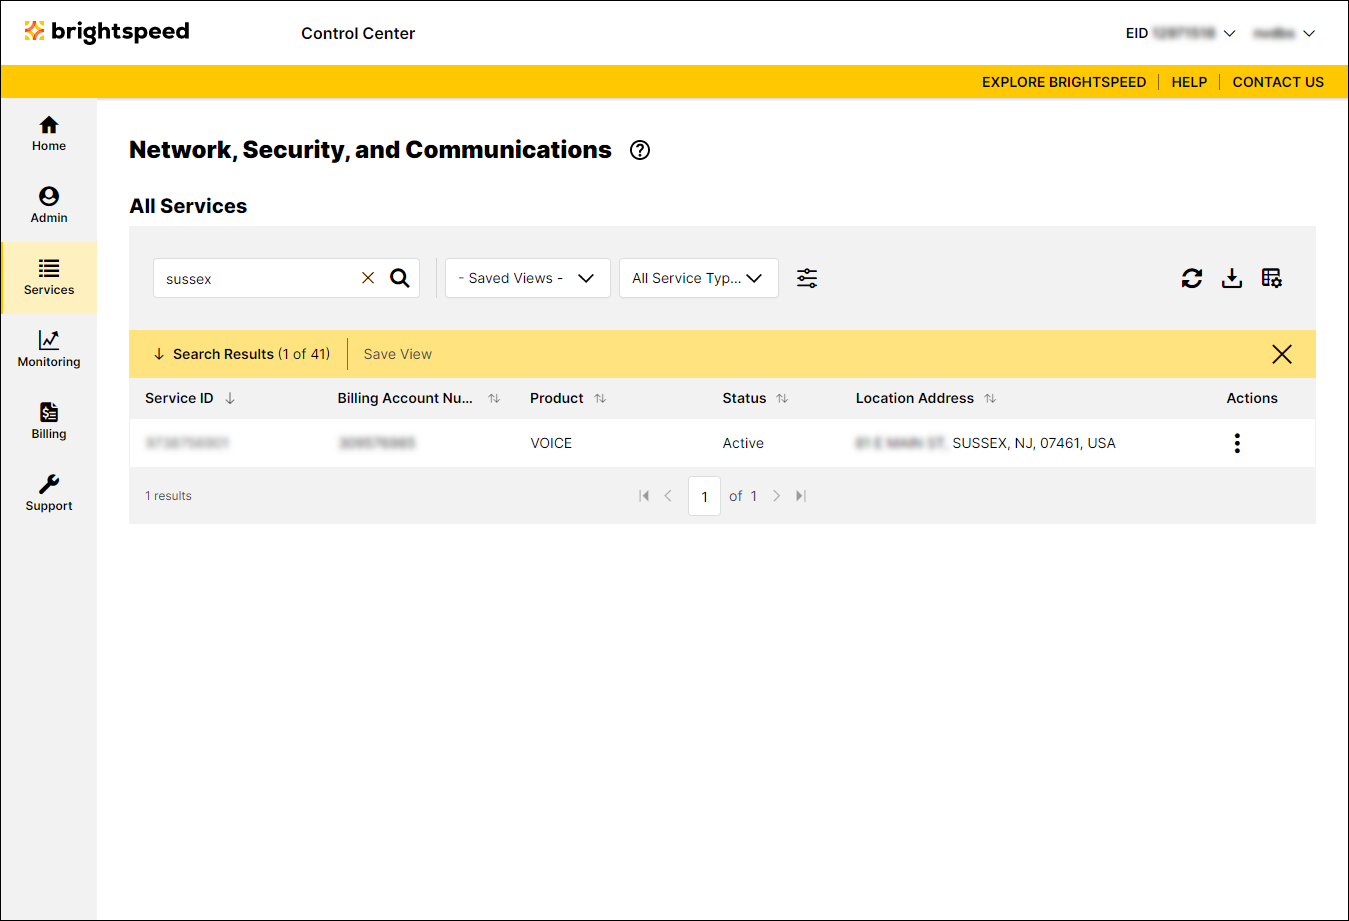Open the CONTACT US link
The height and width of the screenshot is (921, 1349).
(x=1278, y=82)
